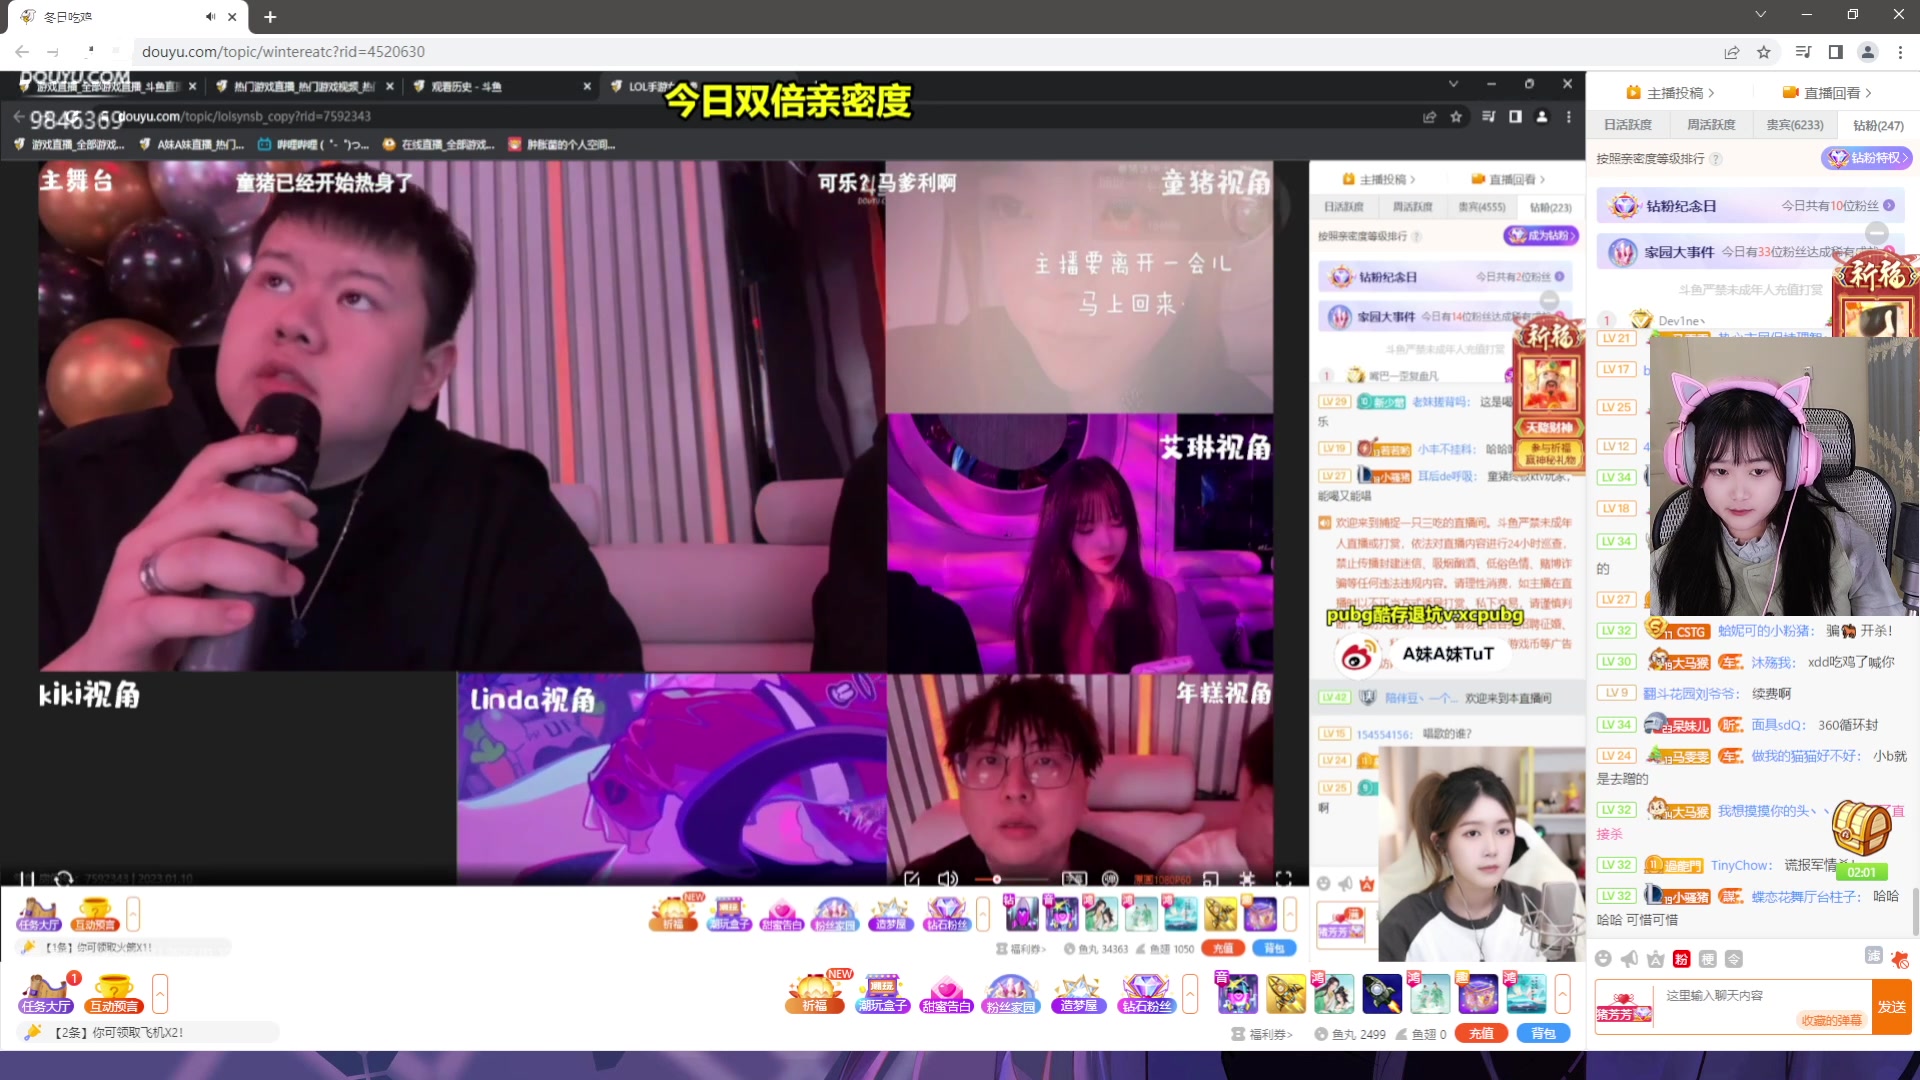Viewport: 1920px width, 1080px height.
Task: Expand the gift list arrow at right
Action: [1562, 993]
